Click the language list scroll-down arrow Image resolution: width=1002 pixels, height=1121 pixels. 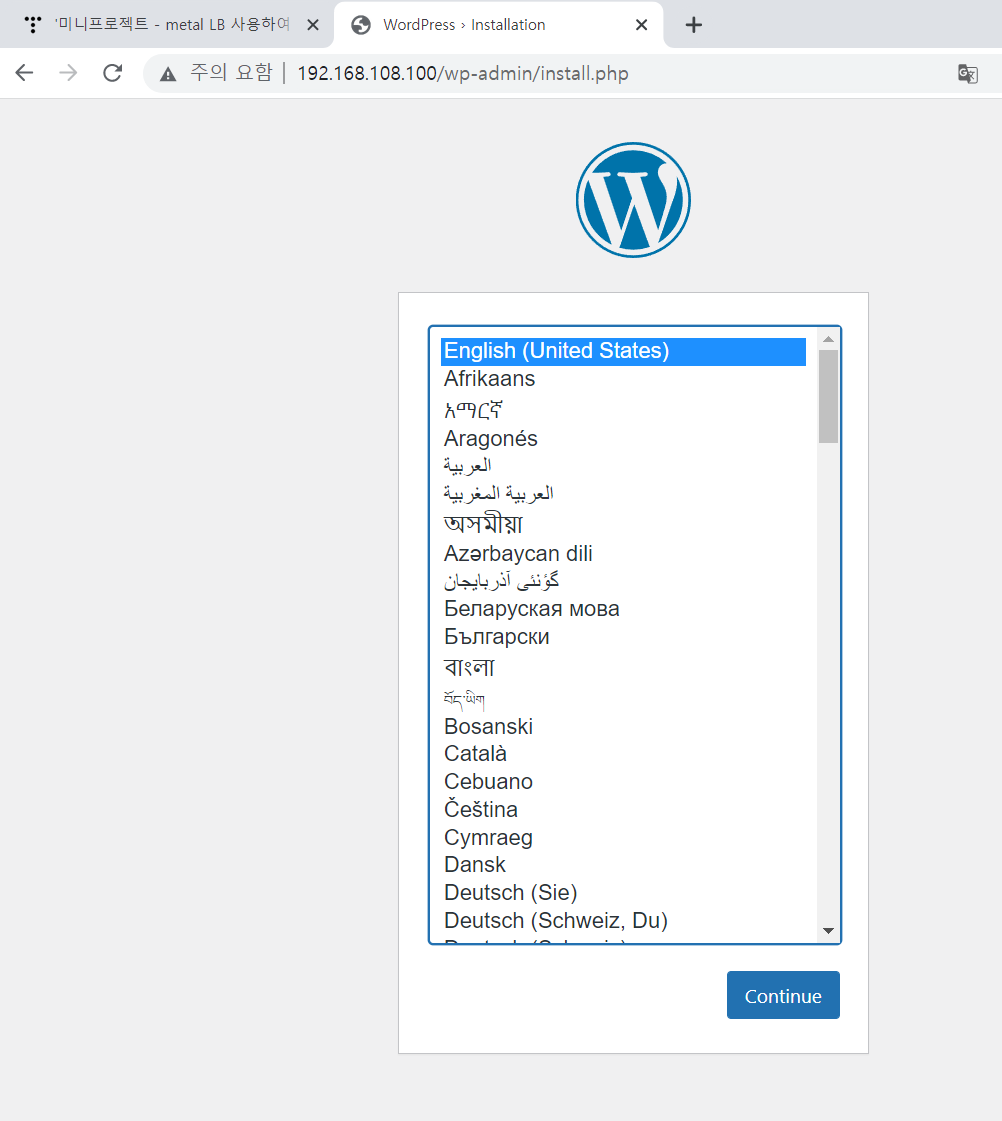click(x=828, y=931)
